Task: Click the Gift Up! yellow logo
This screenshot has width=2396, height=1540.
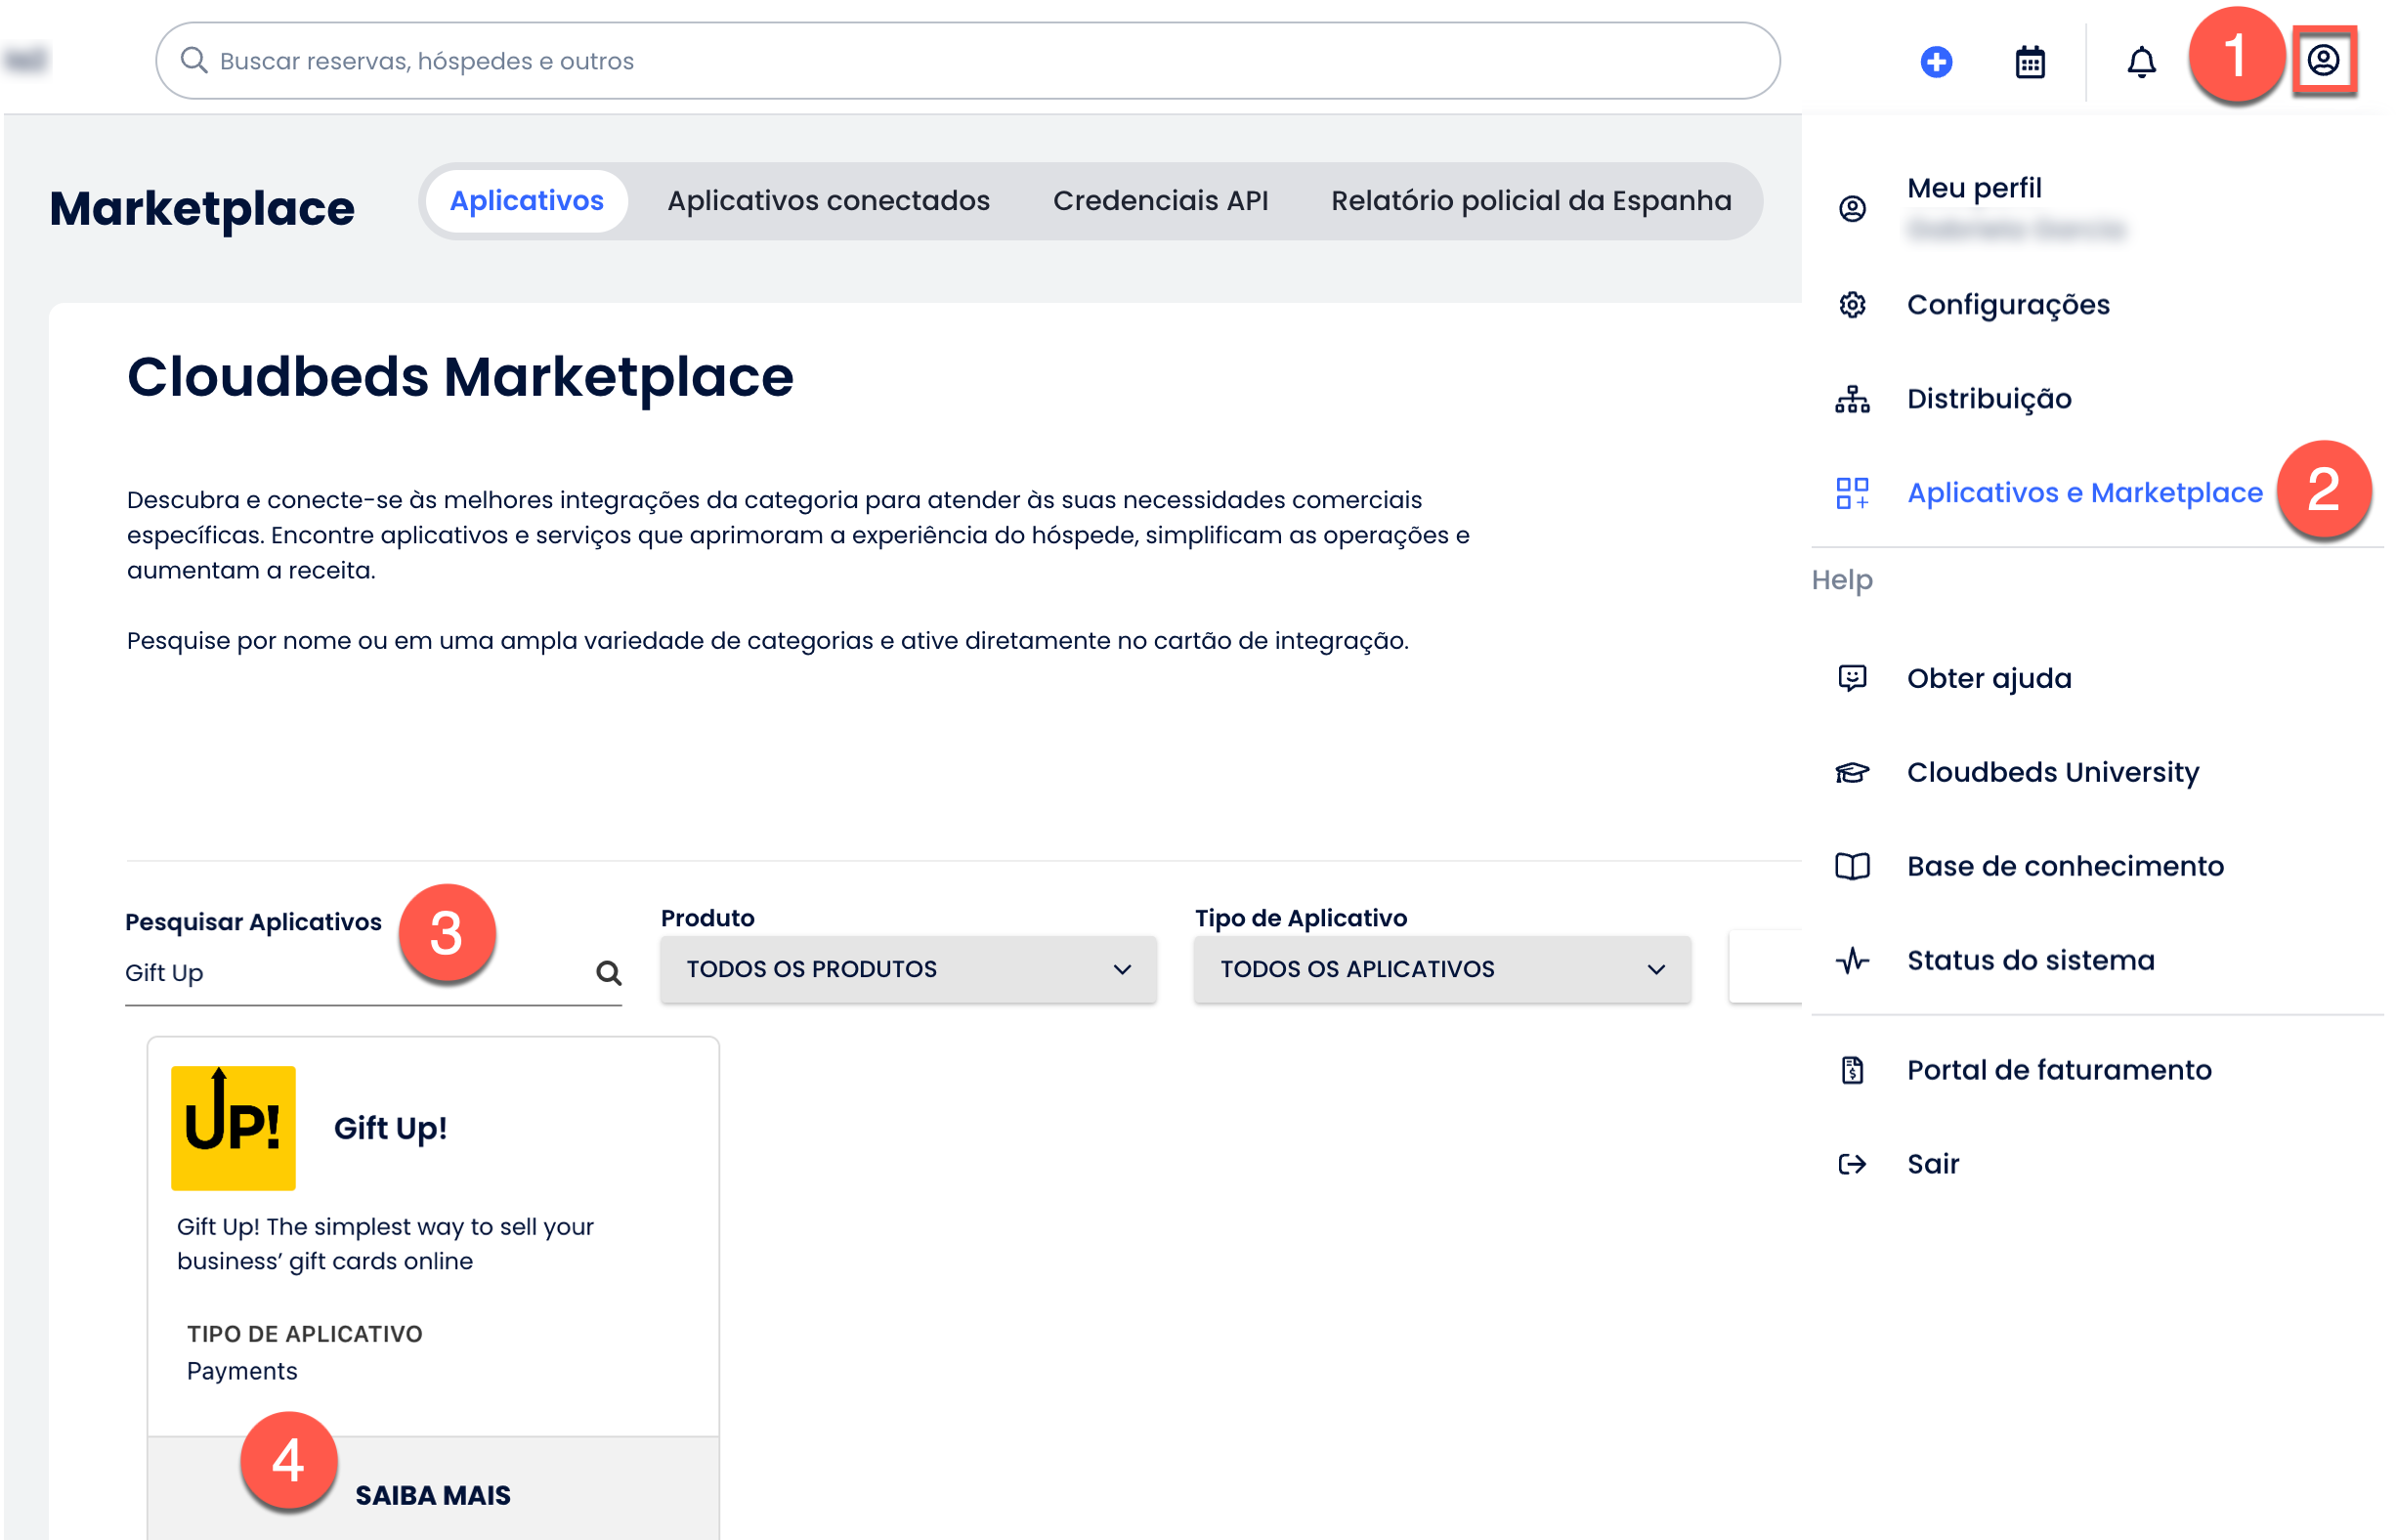Action: tap(233, 1127)
